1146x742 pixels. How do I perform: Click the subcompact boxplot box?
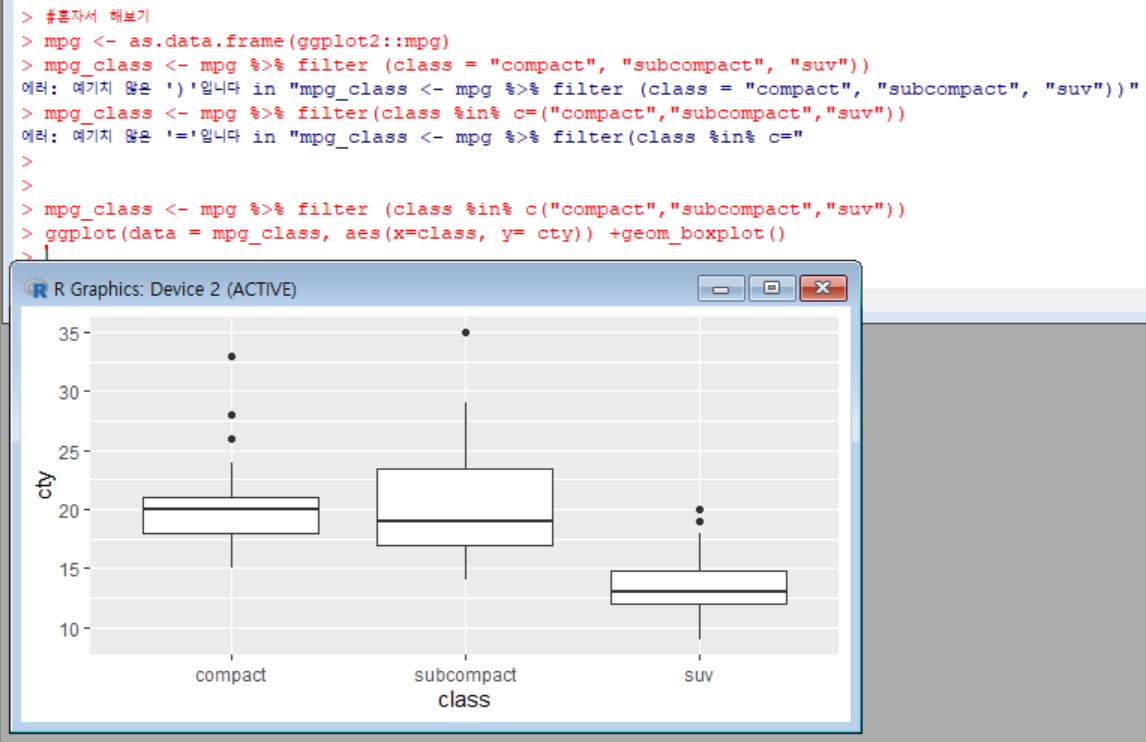465,507
